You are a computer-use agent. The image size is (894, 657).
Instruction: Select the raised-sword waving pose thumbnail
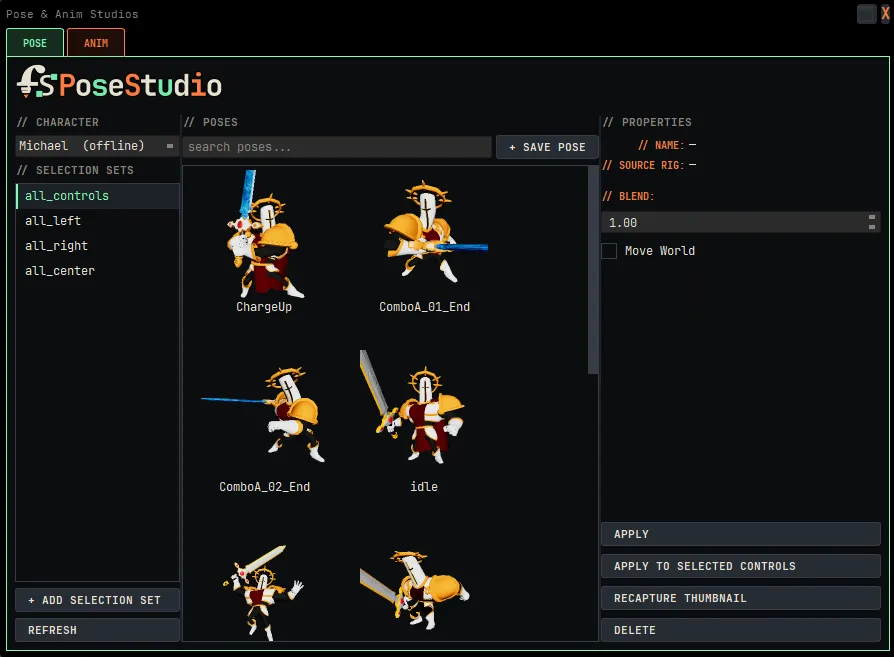[263, 591]
